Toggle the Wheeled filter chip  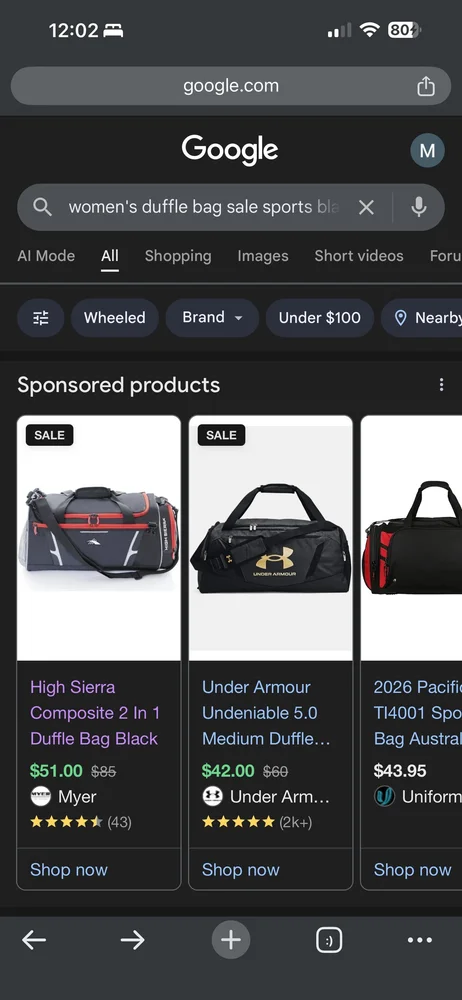point(115,318)
